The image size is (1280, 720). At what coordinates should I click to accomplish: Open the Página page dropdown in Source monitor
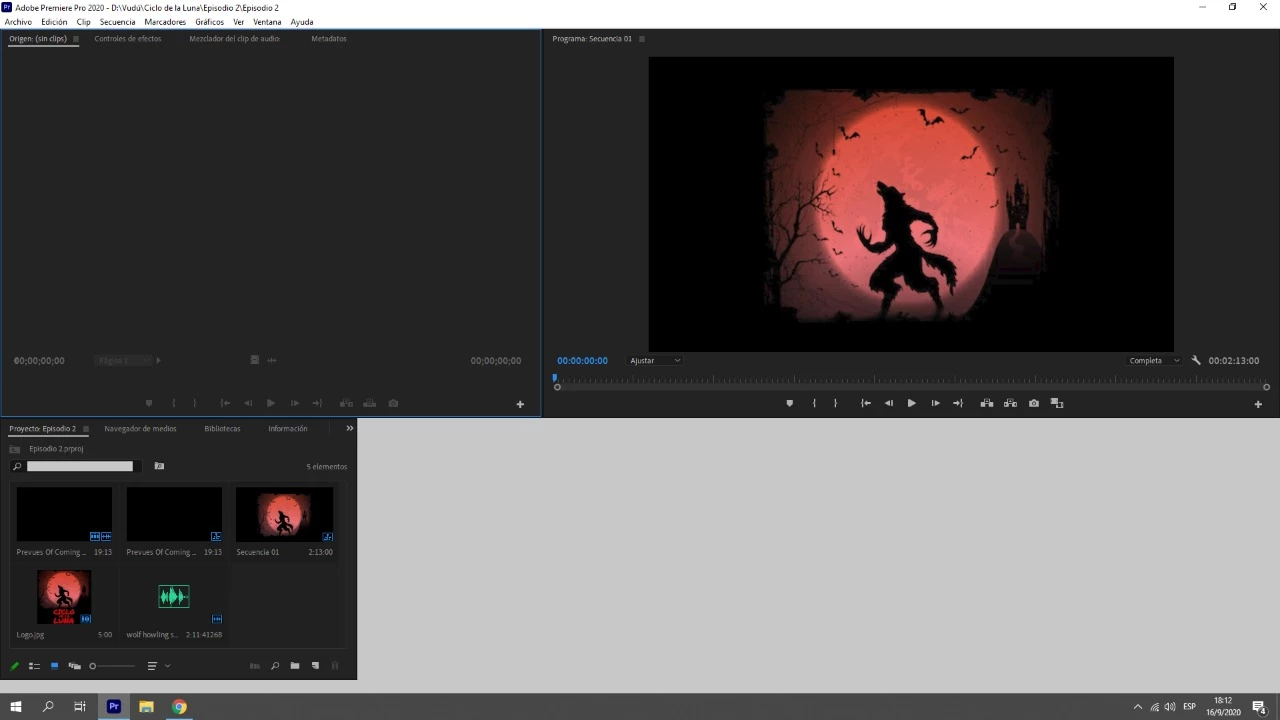coord(124,360)
